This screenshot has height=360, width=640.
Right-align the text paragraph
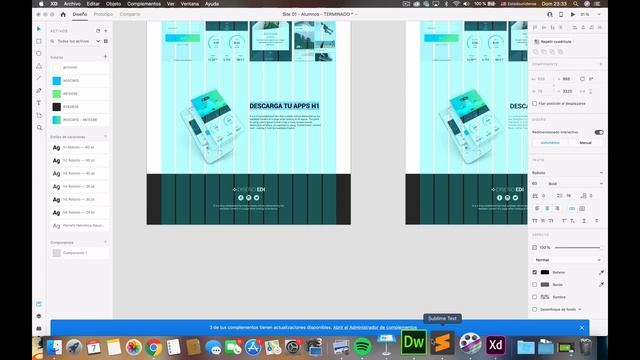pos(557,208)
